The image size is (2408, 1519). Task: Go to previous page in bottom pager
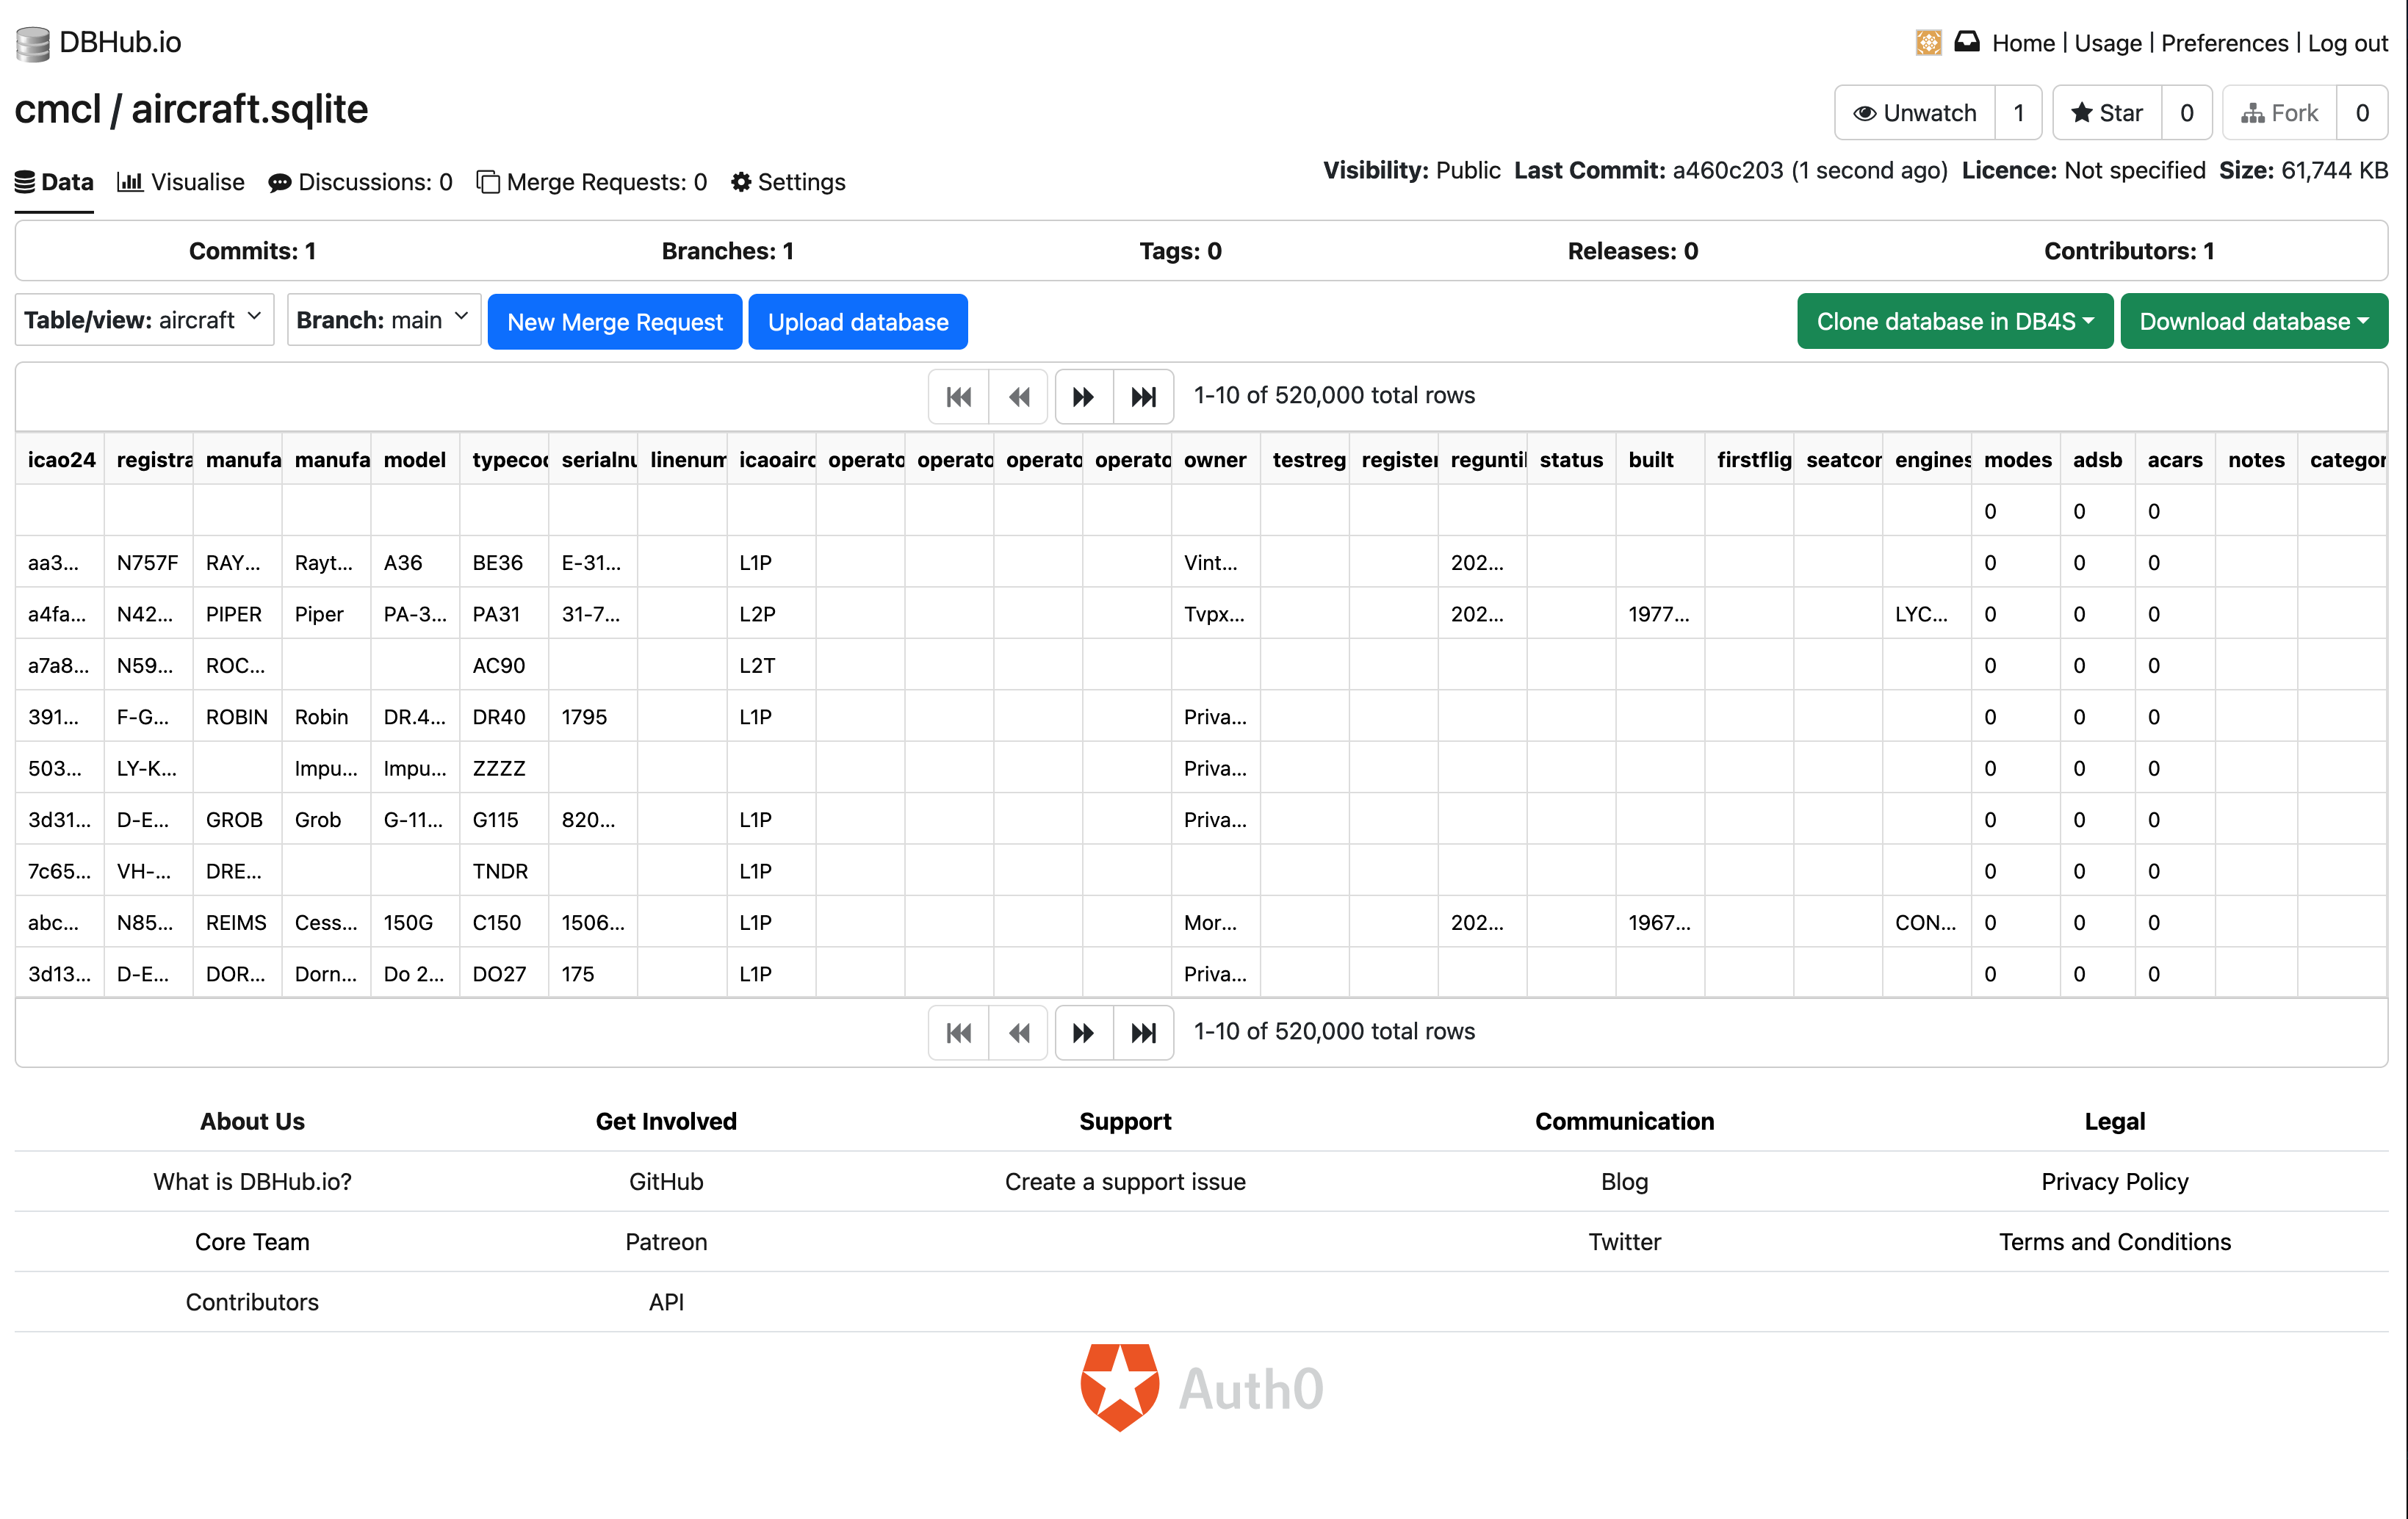coord(1018,1032)
